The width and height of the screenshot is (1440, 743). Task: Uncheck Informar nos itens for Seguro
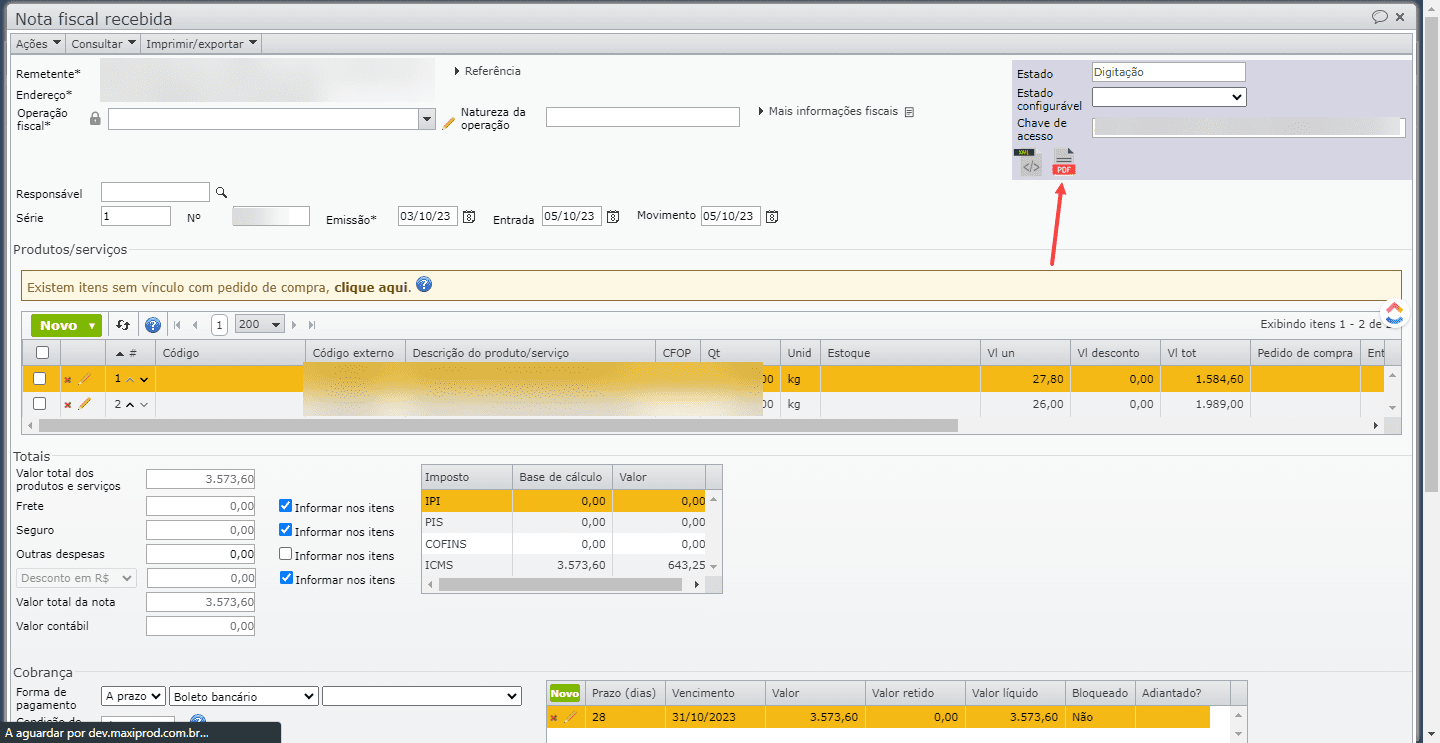(286, 530)
